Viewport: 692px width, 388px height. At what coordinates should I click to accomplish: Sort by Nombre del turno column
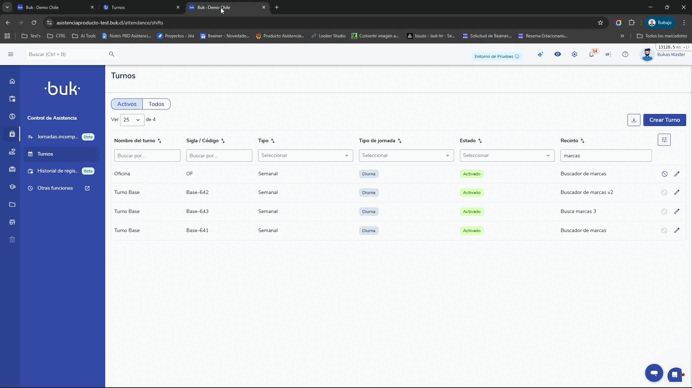pyautogui.click(x=138, y=140)
